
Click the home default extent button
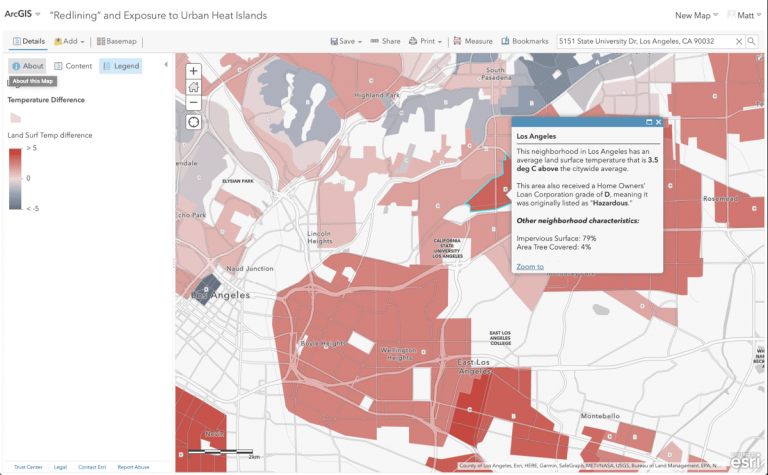coord(193,87)
